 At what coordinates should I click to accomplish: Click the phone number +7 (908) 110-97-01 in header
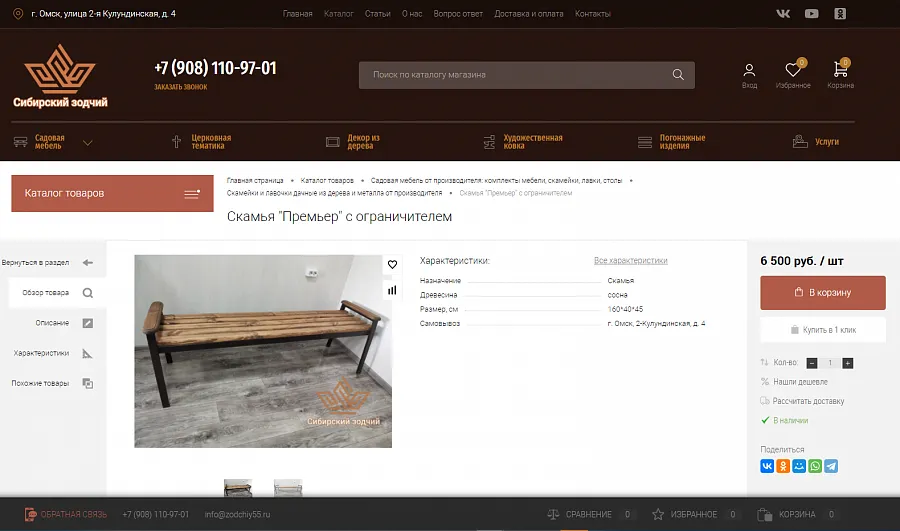[x=215, y=68]
